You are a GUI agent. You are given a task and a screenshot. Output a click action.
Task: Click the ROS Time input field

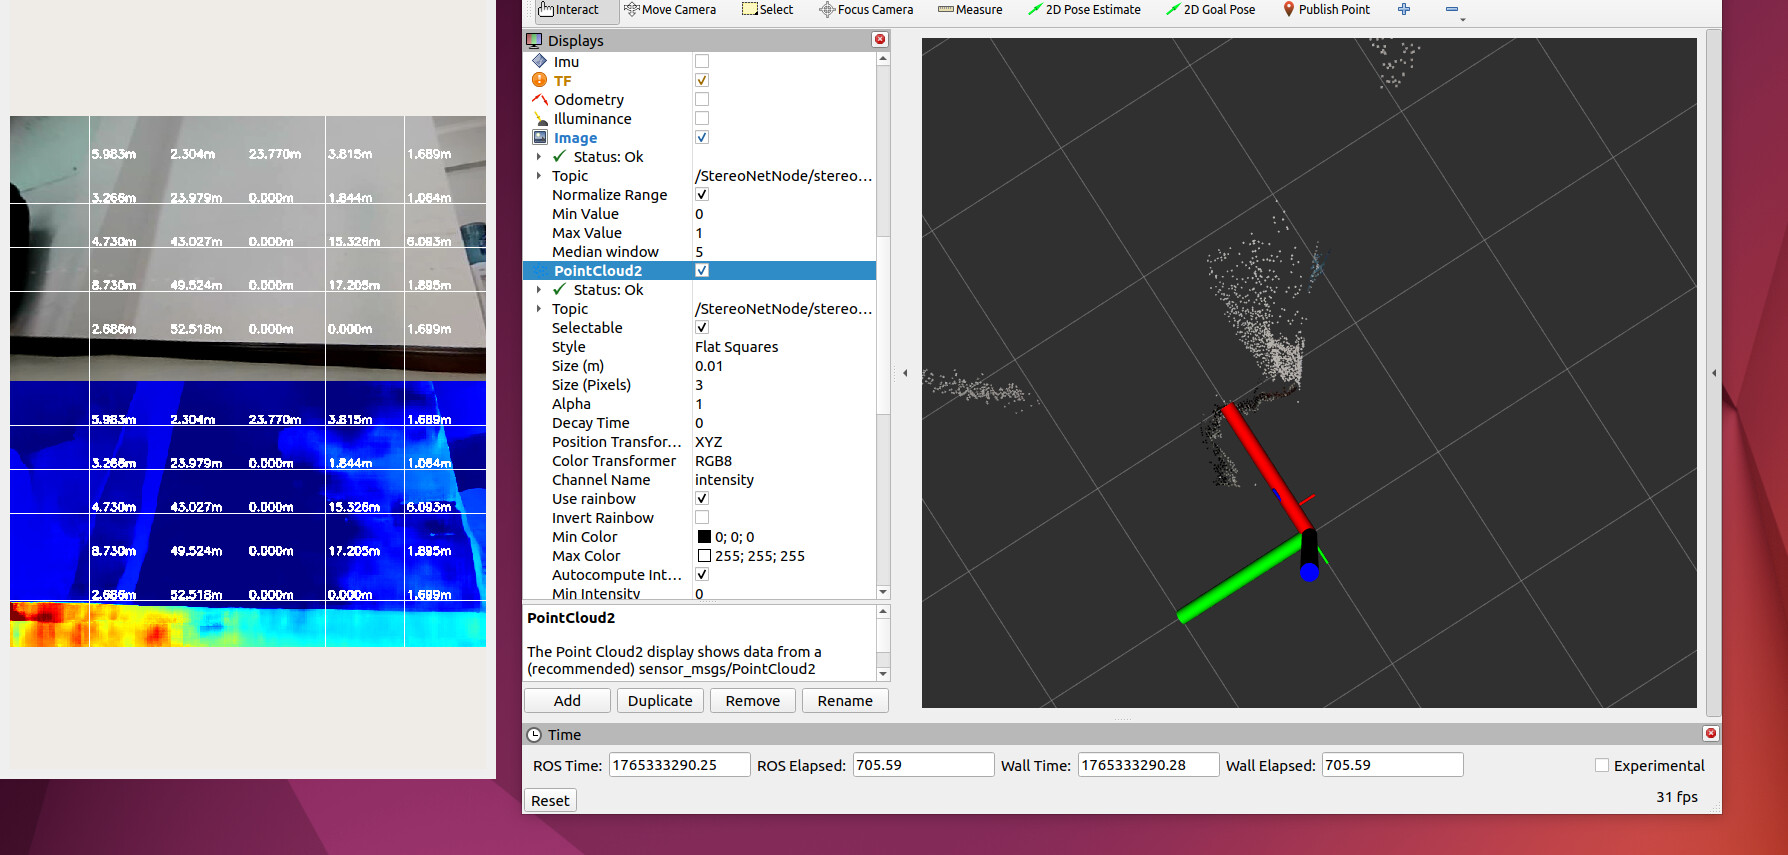coord(679,765)
